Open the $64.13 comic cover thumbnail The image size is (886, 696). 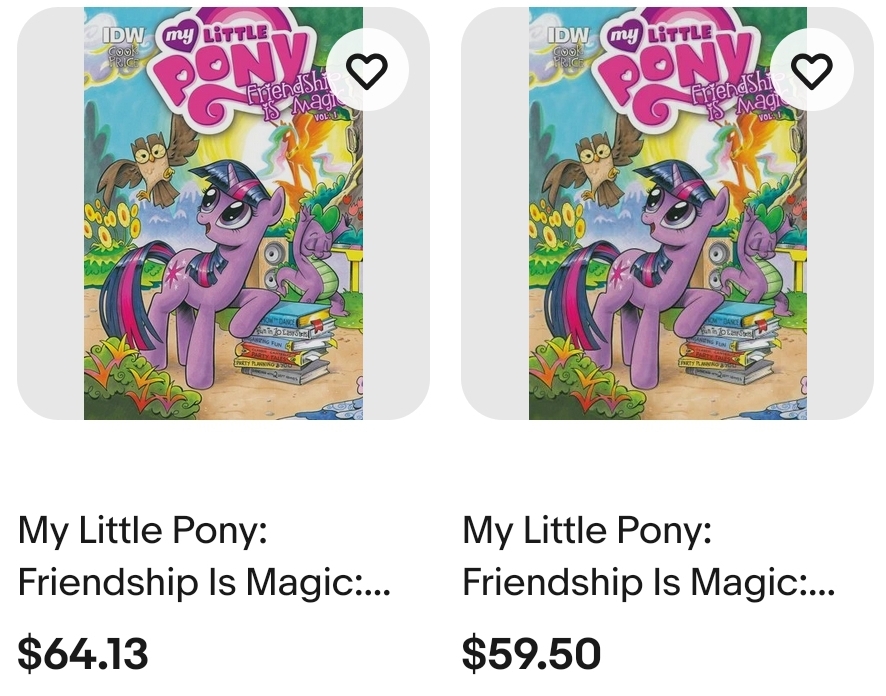[223, 213]
